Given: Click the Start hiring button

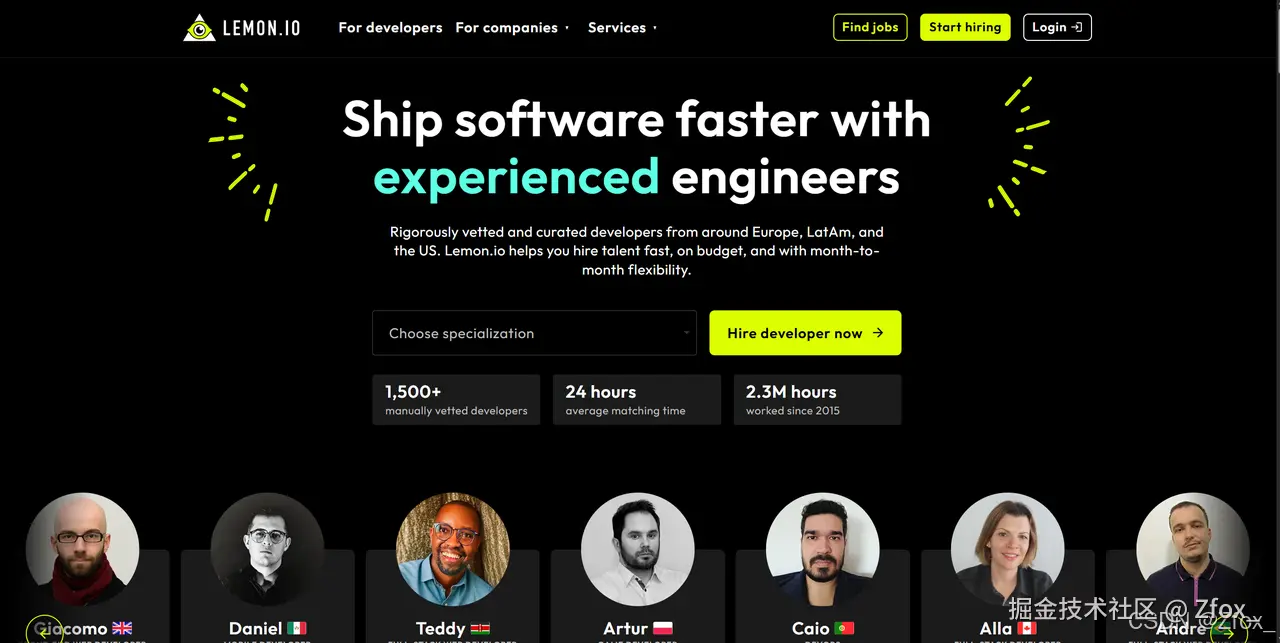Looking at the screenshot, I should (x=965, y=27).
